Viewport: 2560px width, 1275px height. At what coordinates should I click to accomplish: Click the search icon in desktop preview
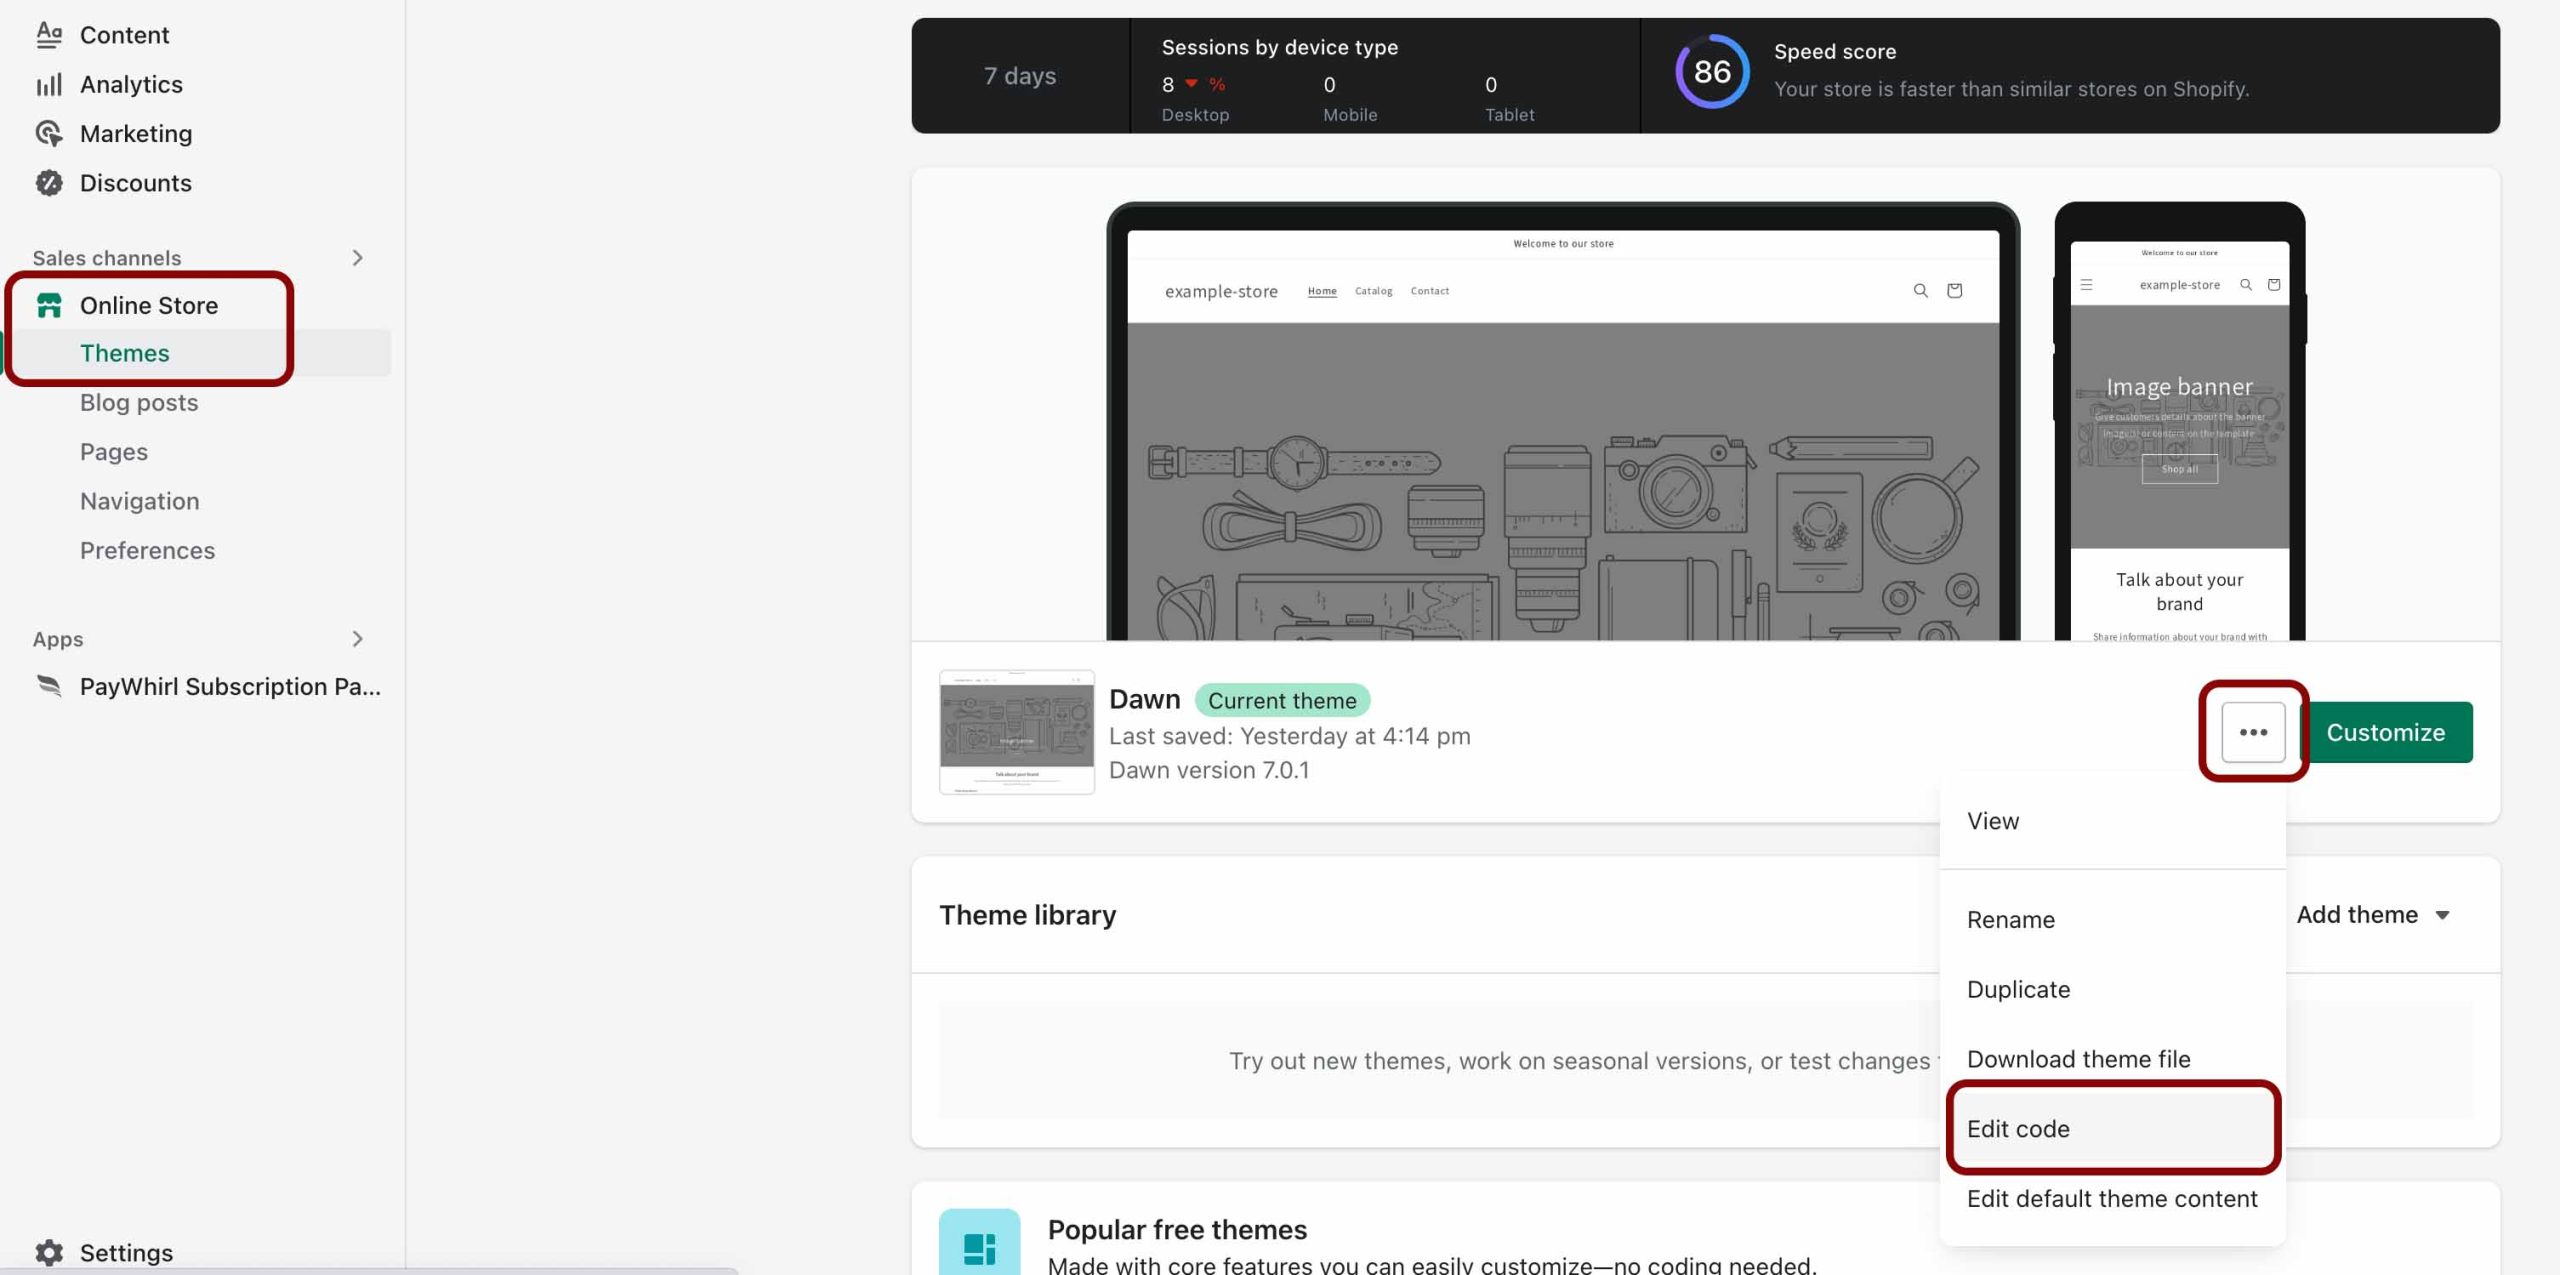[x=1920, y=291]
